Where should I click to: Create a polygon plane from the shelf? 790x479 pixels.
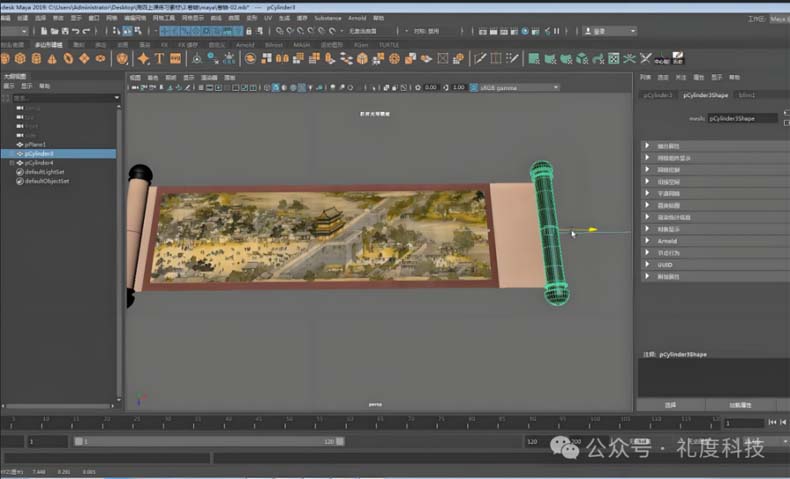[84, 58]
